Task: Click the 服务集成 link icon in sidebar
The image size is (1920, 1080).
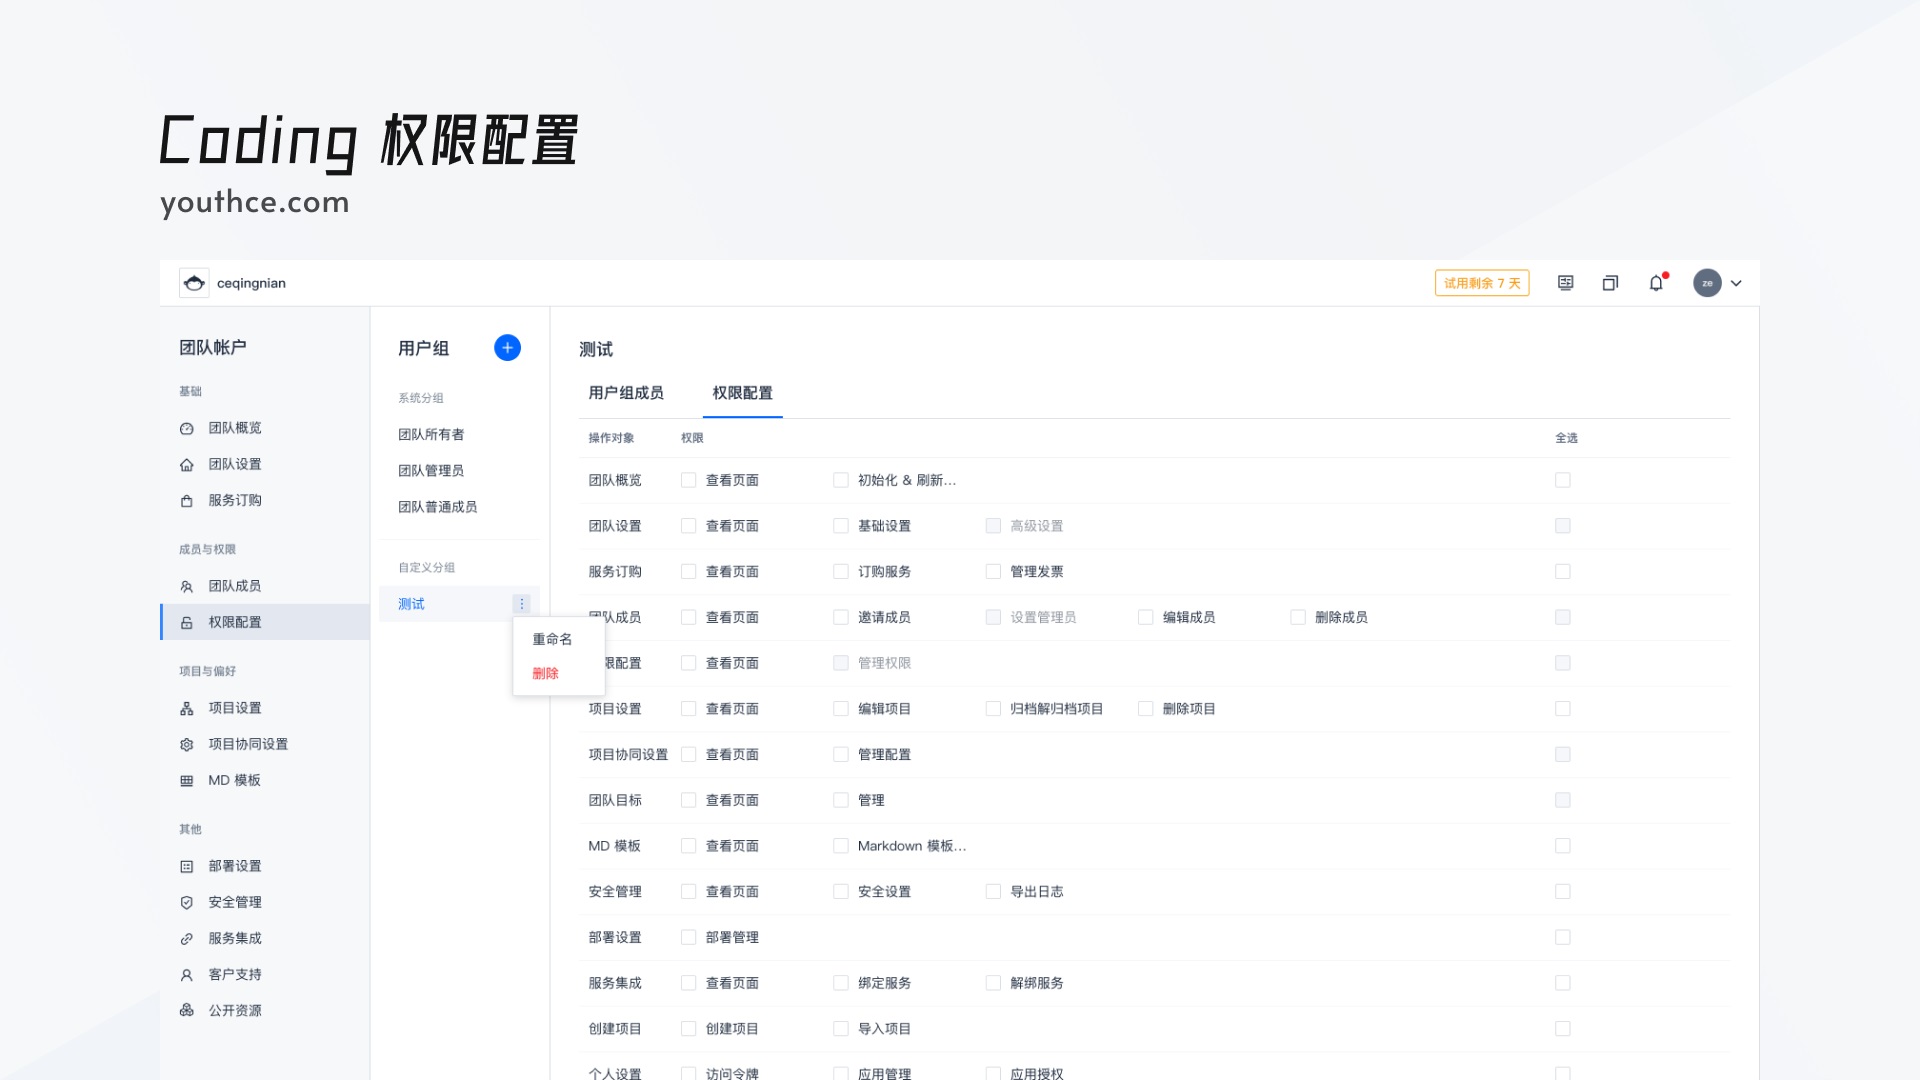Action: tap(186, 938)
